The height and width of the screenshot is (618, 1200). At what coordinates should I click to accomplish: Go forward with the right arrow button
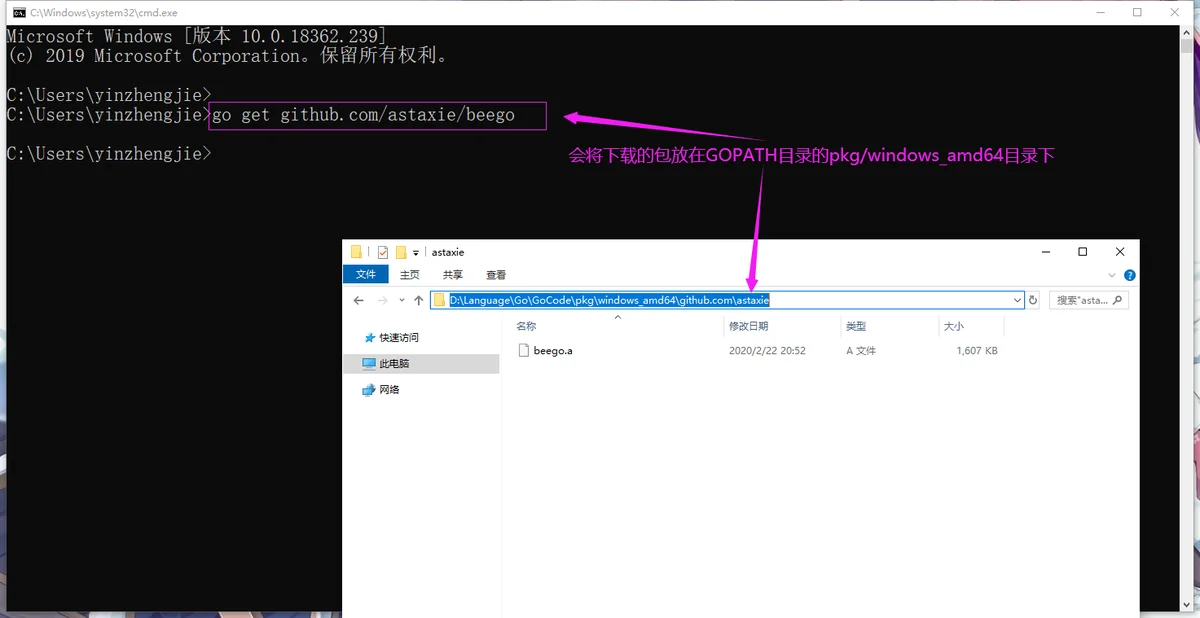coord(382,300)
